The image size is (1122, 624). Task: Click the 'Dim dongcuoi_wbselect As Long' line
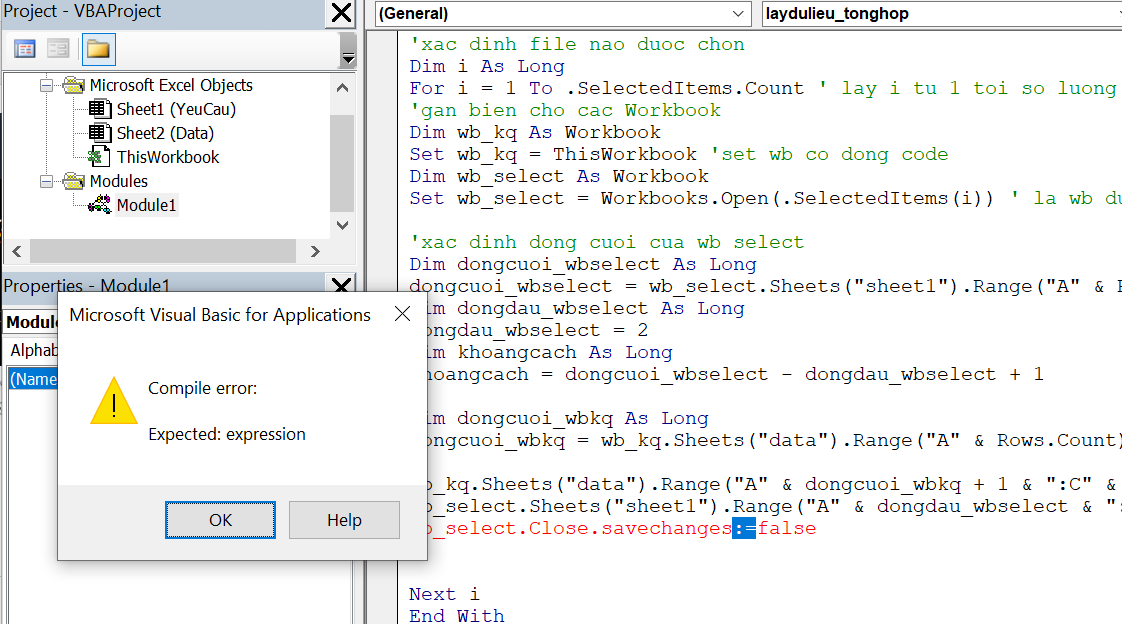click(x=582, y=265)
